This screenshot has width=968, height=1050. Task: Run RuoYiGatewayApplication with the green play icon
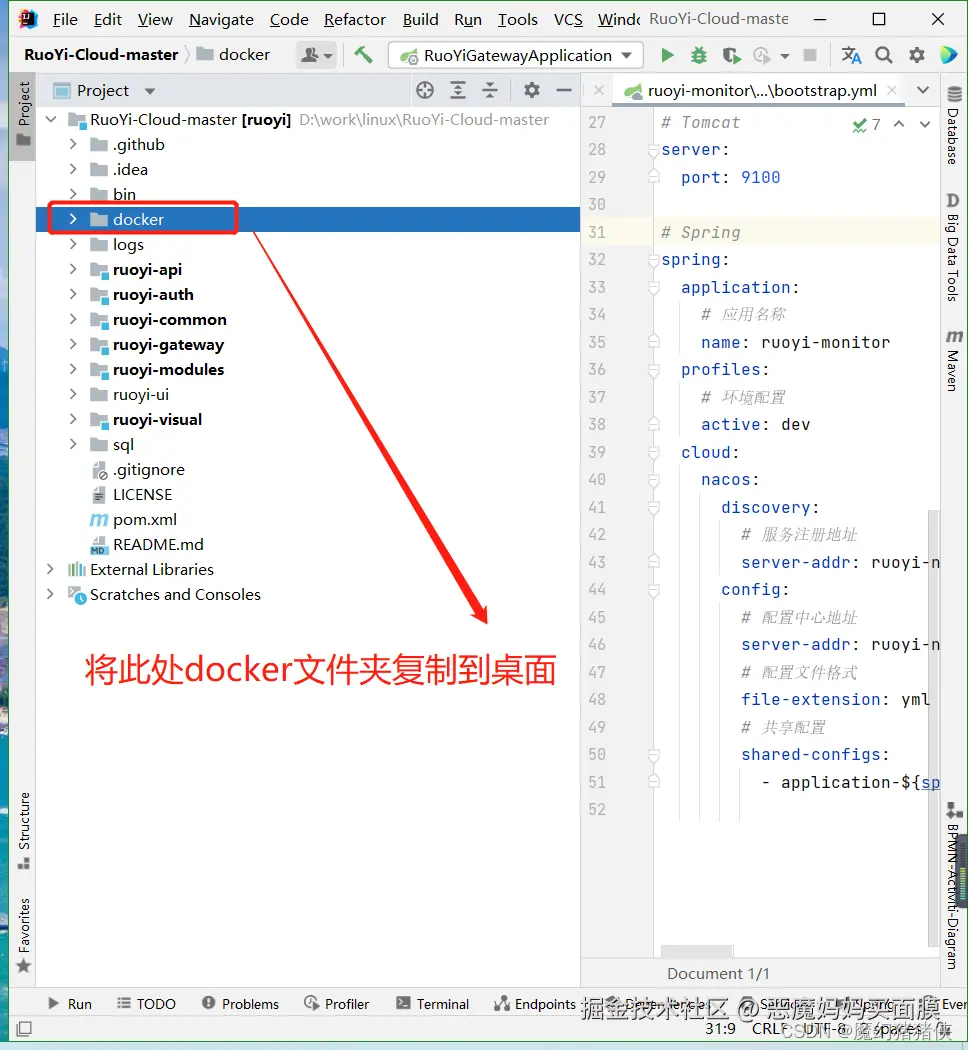pos(667,55)
